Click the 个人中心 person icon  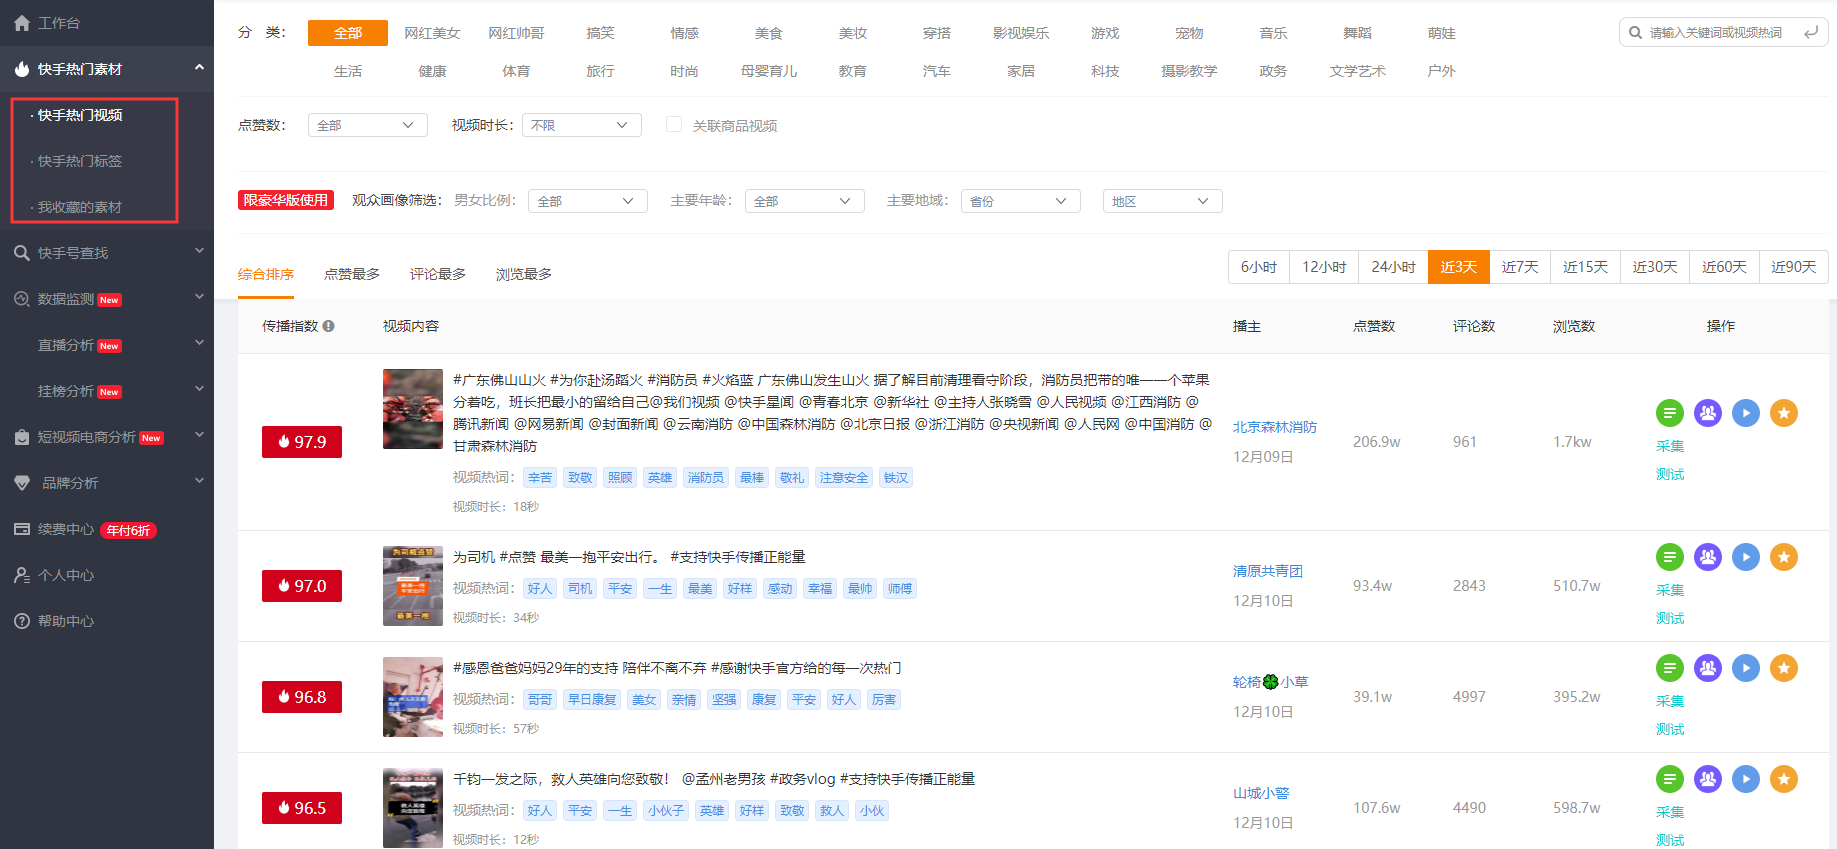click(22, 575)
